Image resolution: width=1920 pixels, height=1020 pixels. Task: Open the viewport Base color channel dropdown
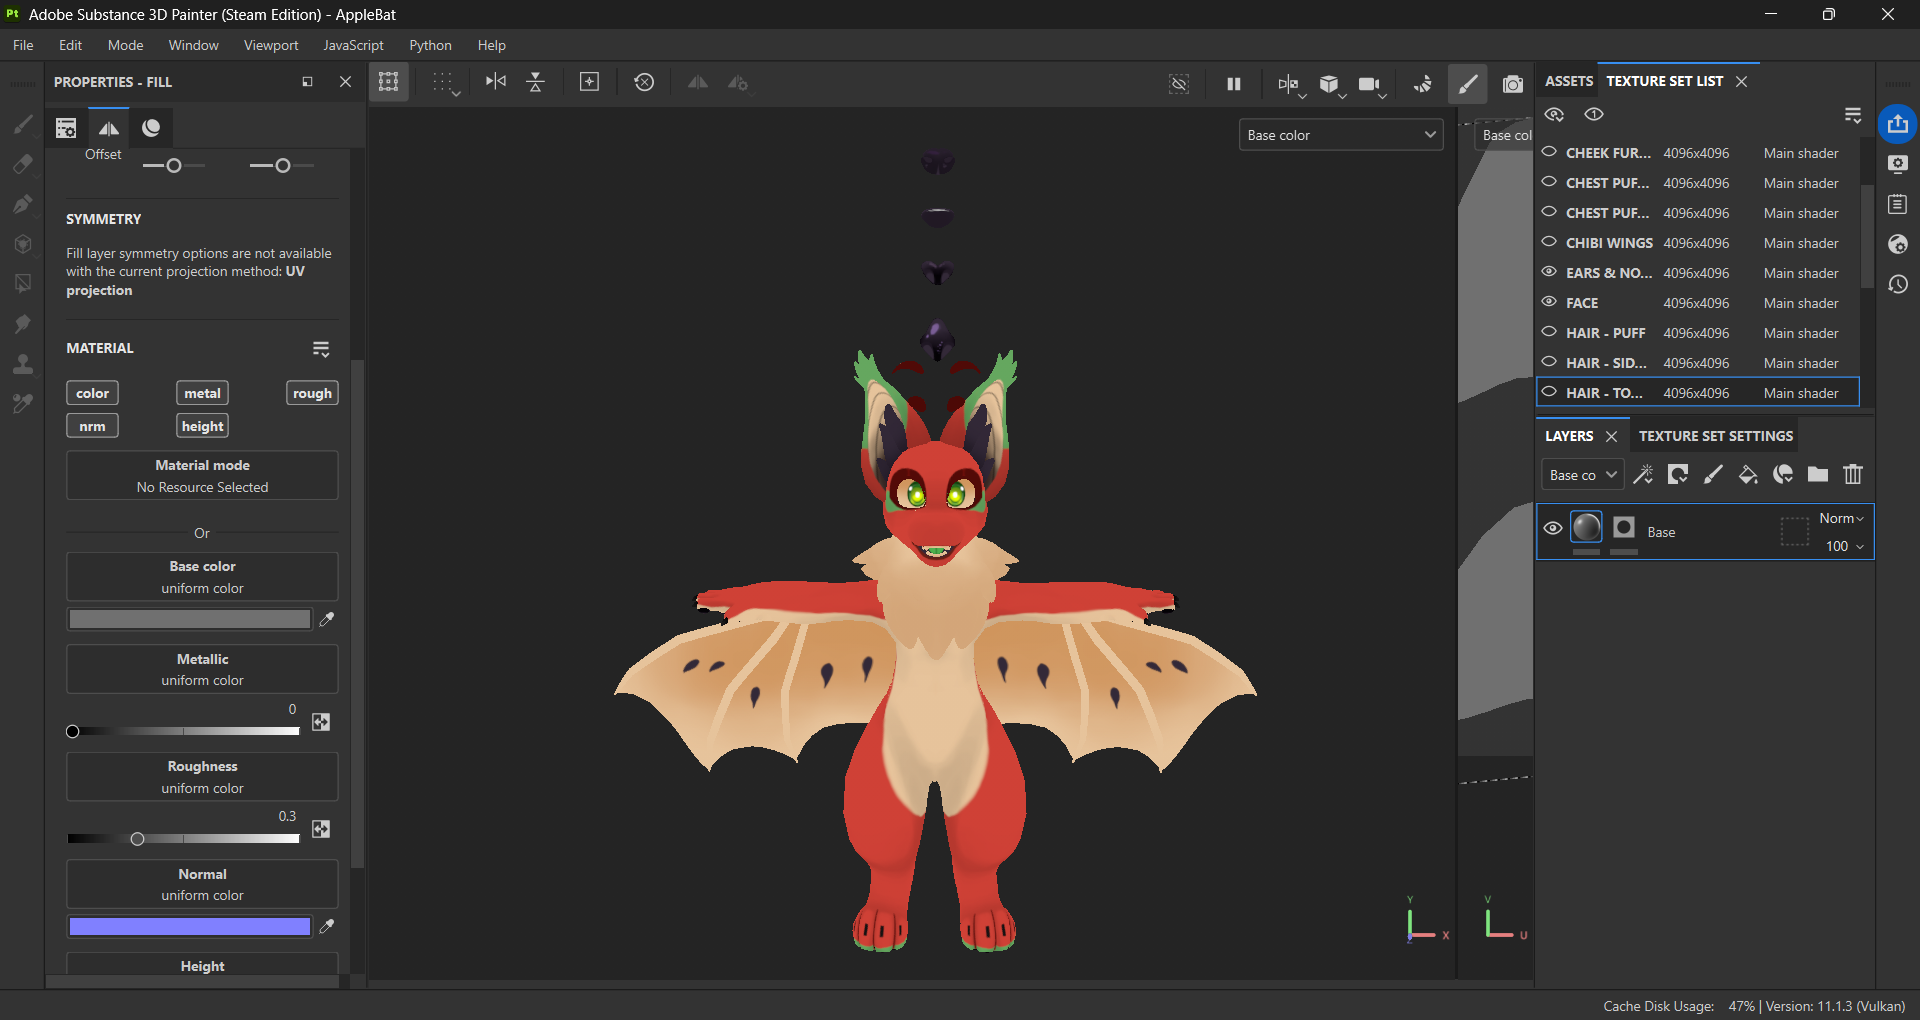[1340, 135]
